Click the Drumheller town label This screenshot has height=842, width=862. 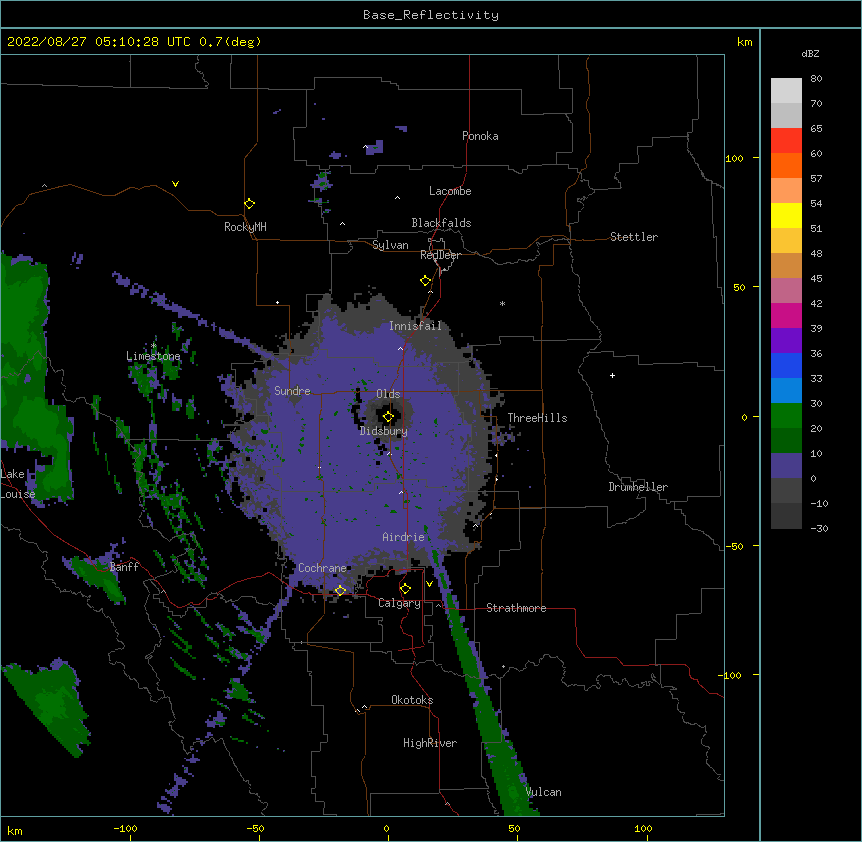tap(638, 487)
